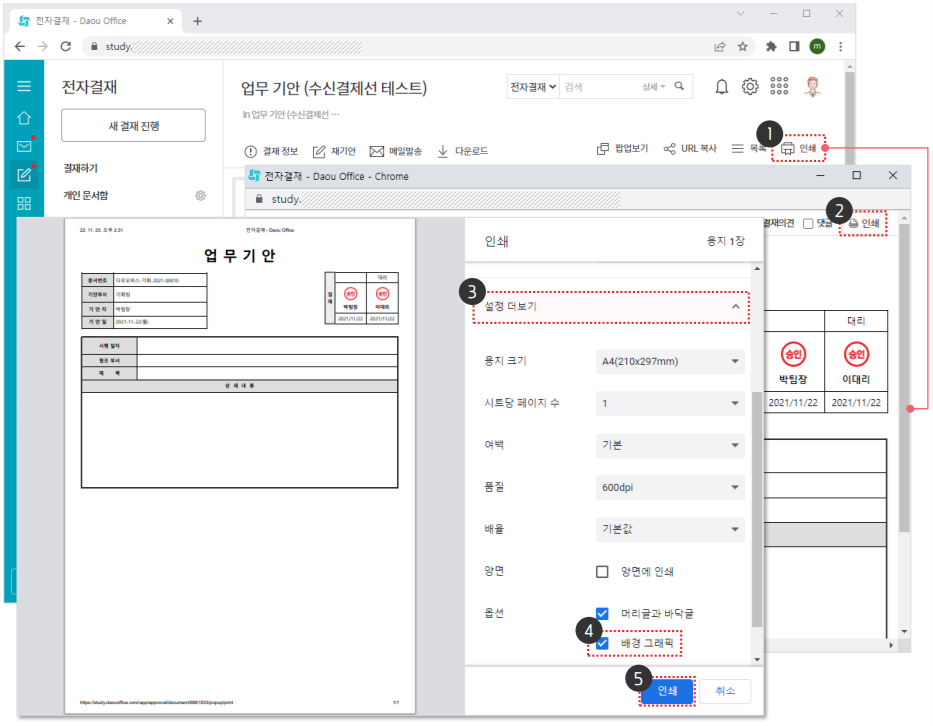
Task: Click the 새 결재 진행 button
Action: pos(133,125)
